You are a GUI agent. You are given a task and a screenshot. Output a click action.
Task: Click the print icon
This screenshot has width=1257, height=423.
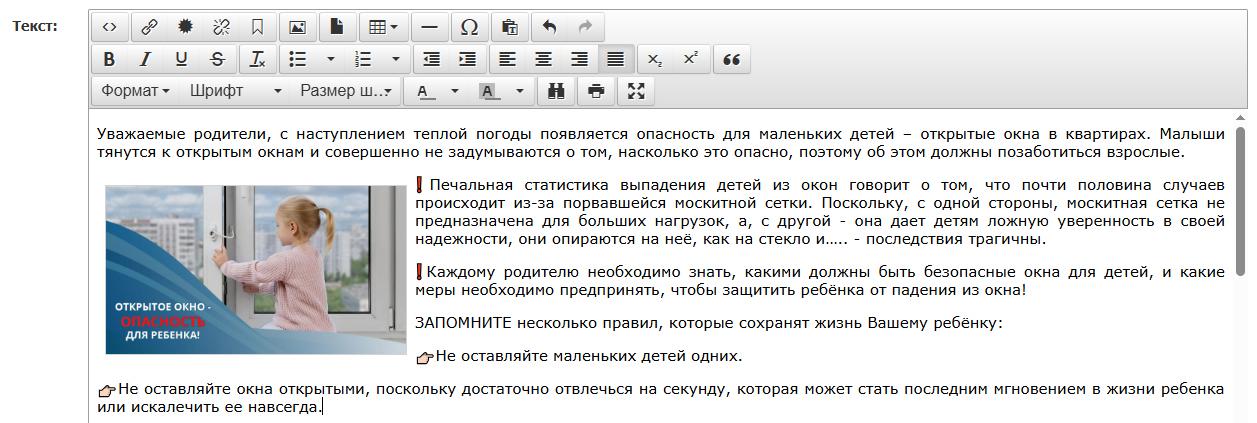point(596,91)
